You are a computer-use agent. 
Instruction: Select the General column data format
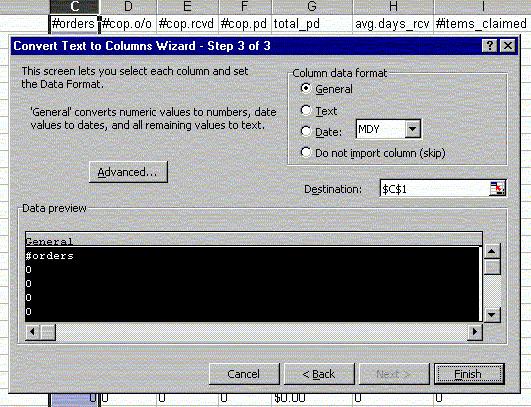coord(326,89)
